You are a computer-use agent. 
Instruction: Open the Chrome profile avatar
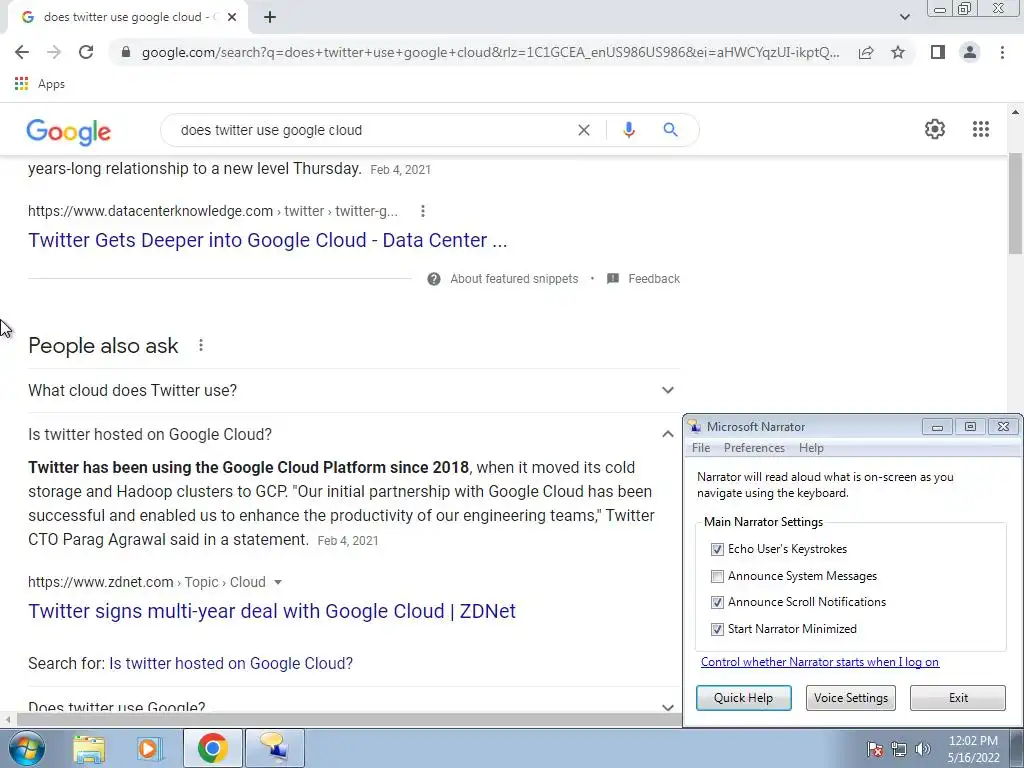pyautogui.click(x=970, y=52)
